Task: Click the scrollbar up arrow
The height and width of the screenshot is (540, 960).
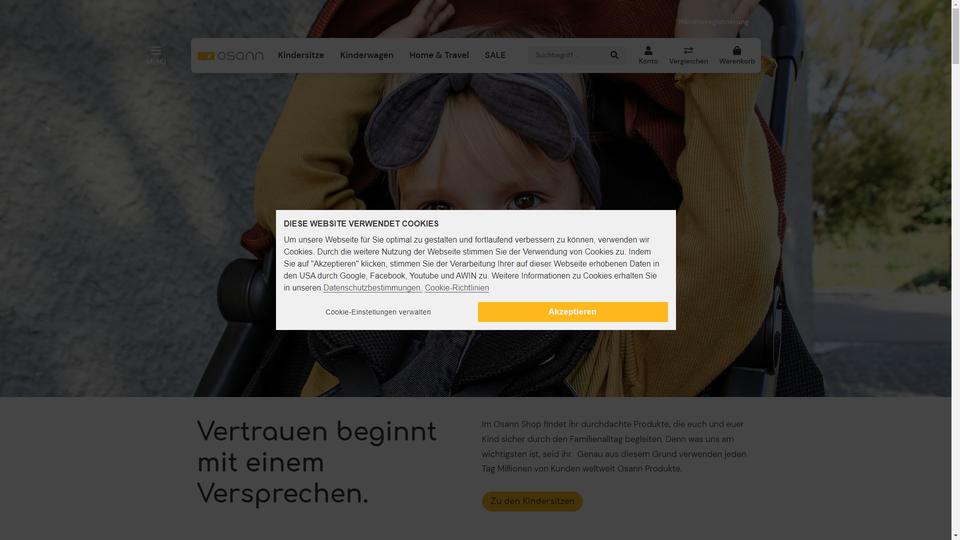Action: [955, 4]
